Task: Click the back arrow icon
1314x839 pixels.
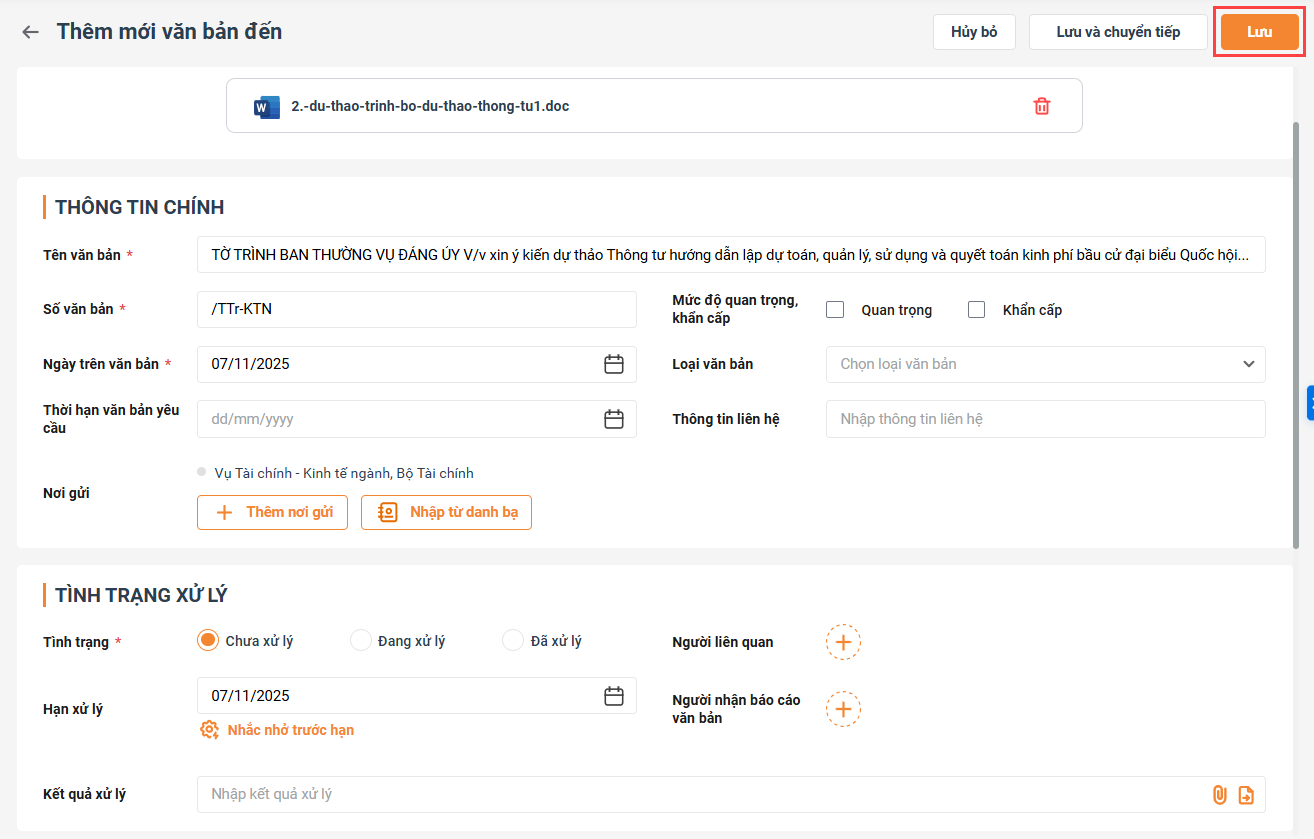Action: [31, 32]
